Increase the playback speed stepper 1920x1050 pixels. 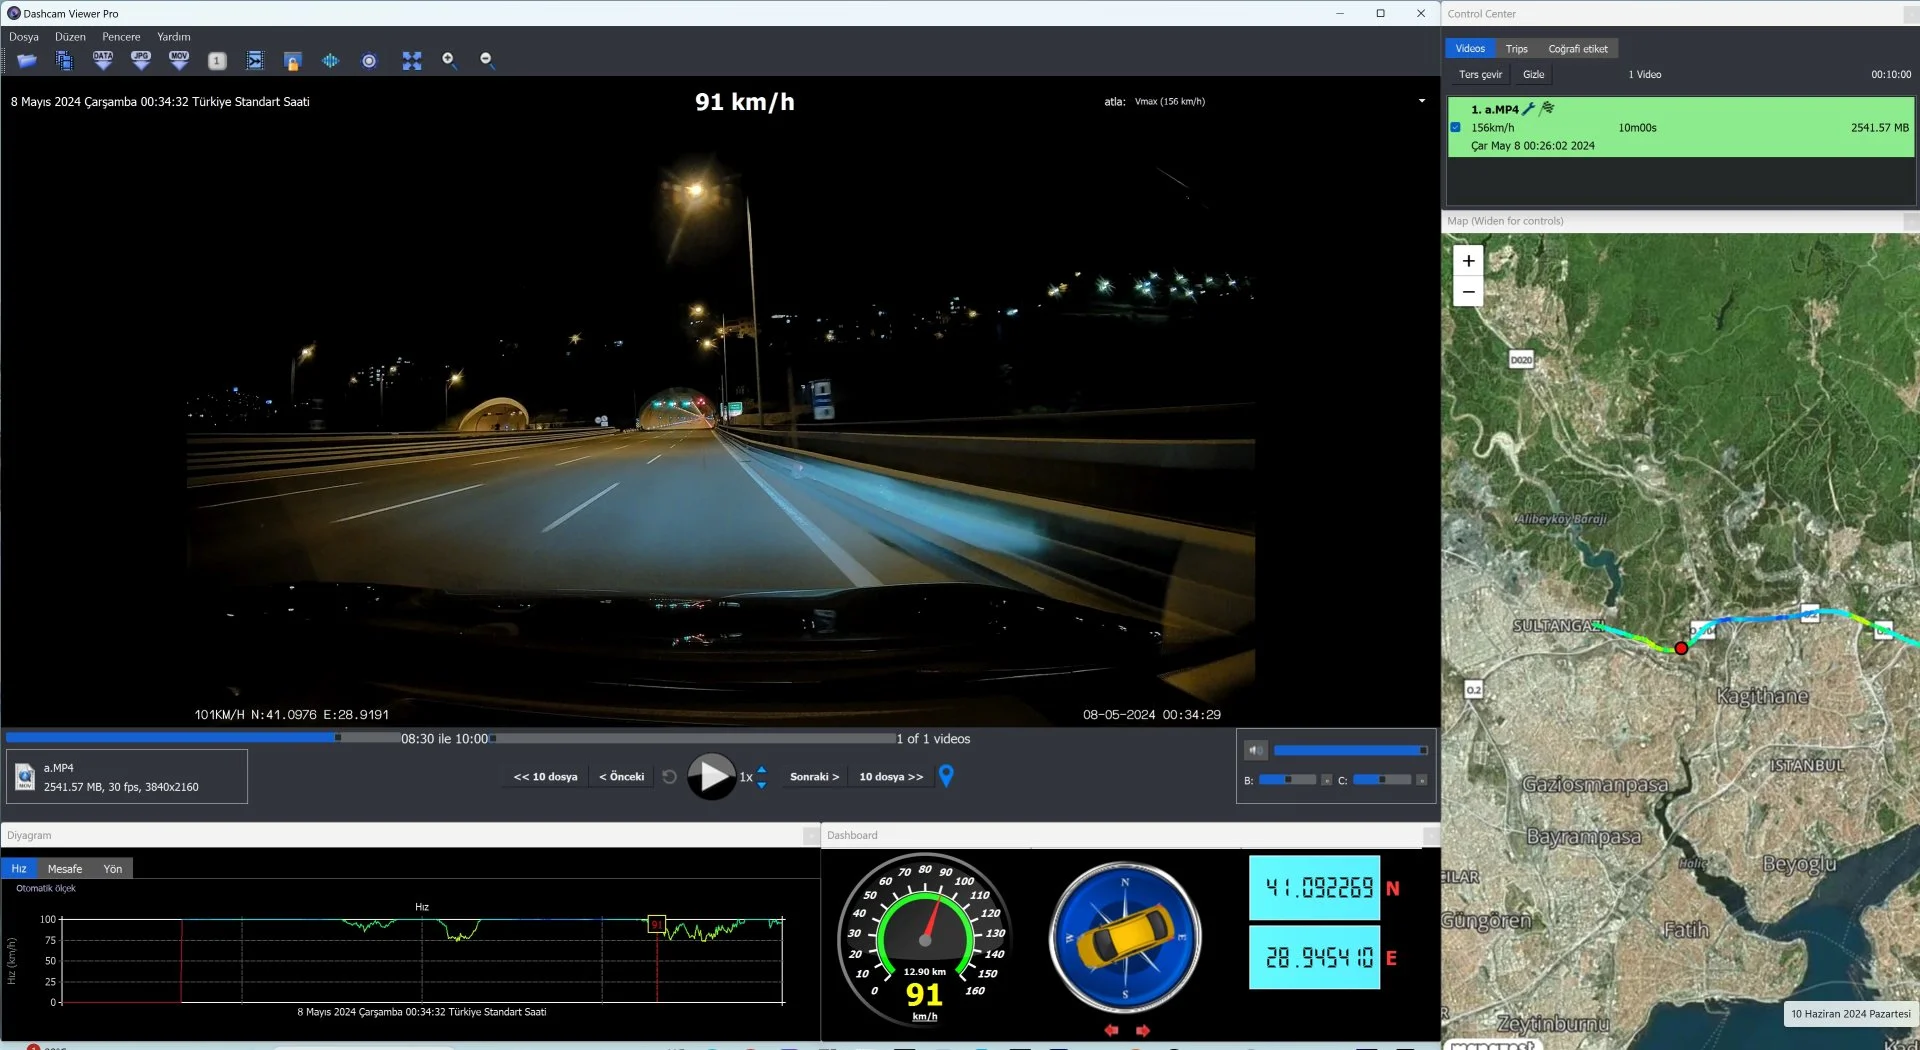pos(762,769)
